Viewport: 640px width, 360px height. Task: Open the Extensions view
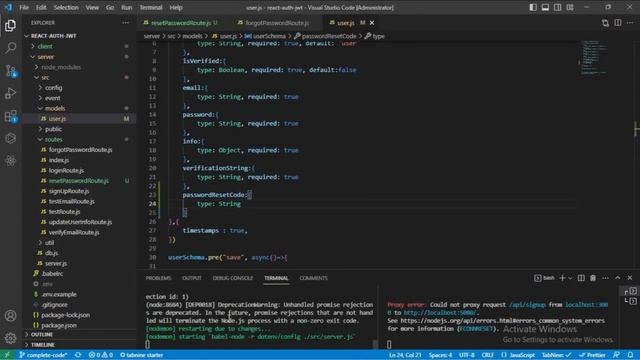pyautogui.click(x=11, y=116)
